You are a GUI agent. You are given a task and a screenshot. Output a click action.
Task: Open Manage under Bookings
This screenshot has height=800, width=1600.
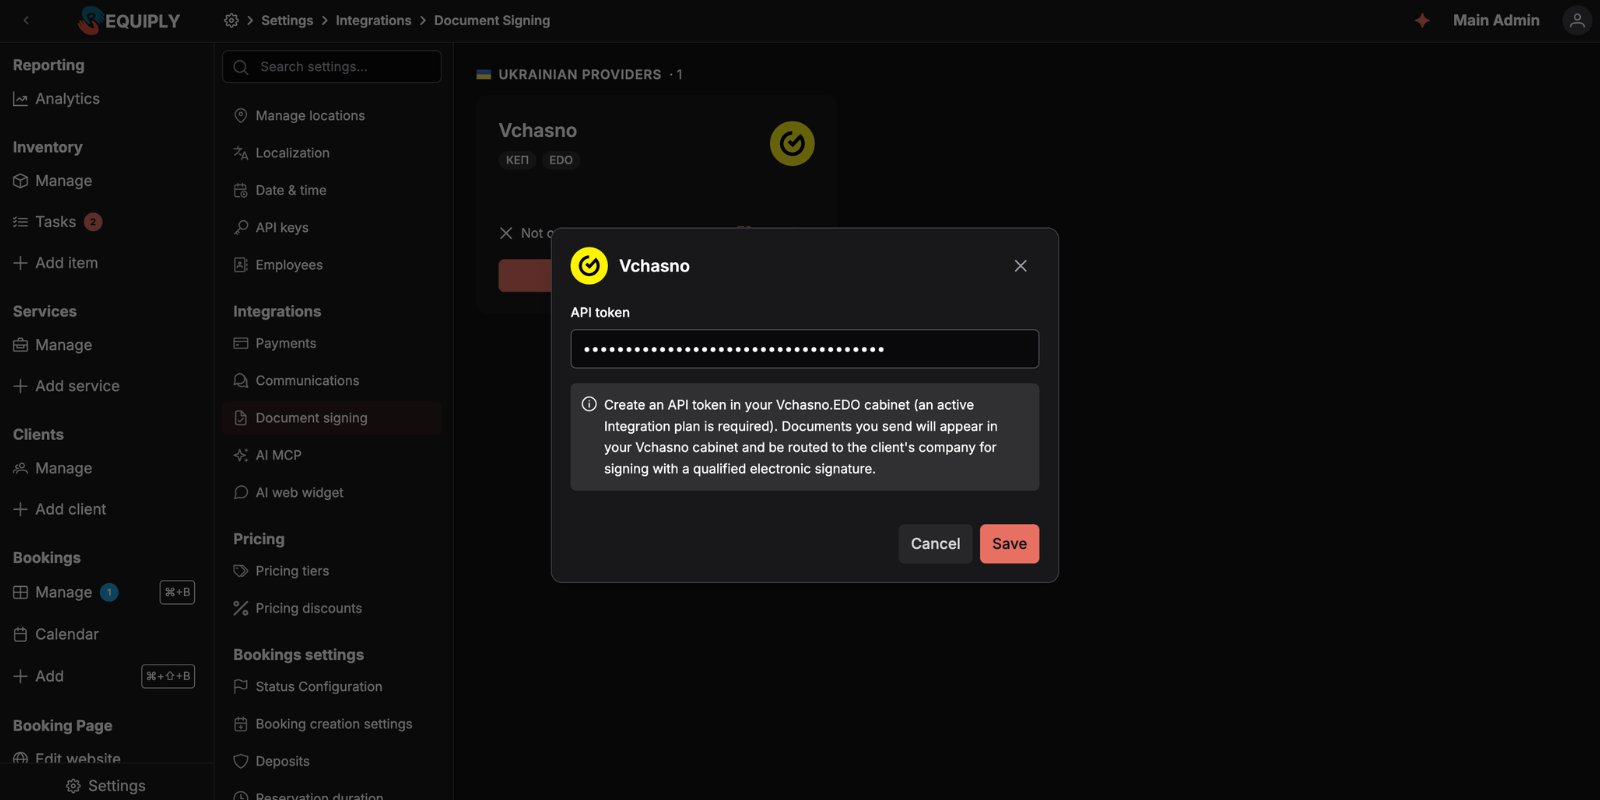pos(53,592)
